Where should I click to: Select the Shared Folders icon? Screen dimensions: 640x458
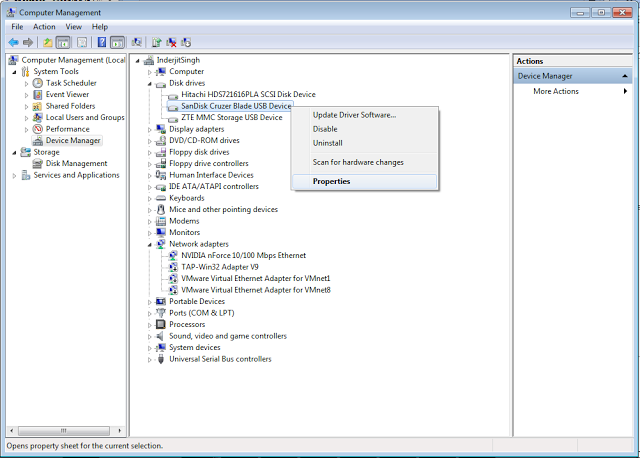[38, 106]
